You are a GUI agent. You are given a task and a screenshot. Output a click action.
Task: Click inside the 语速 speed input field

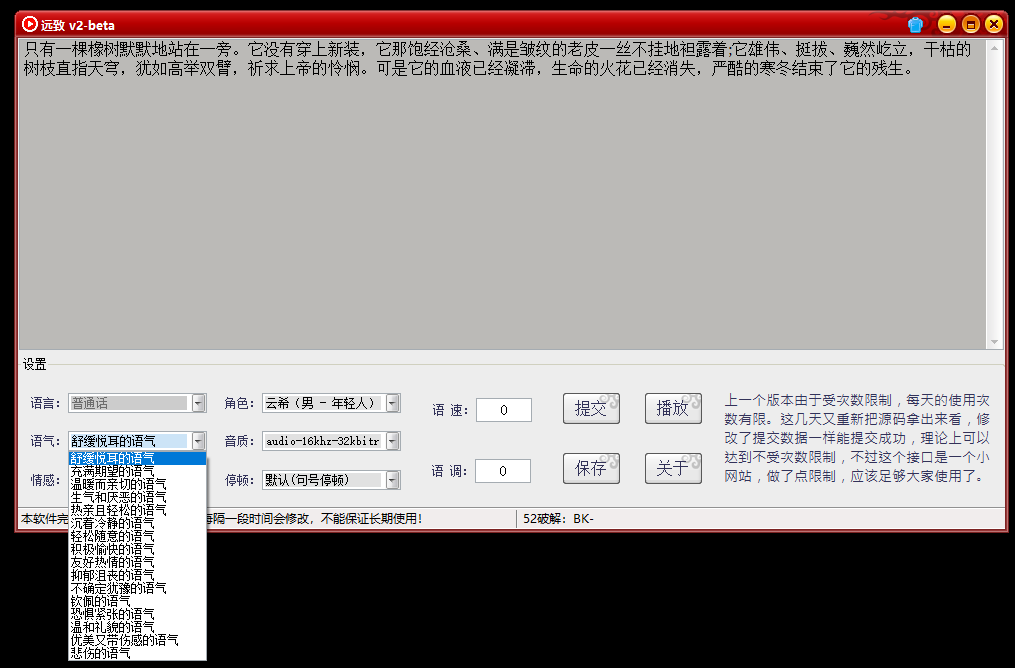pyautogui.click(x=503, y=409)
